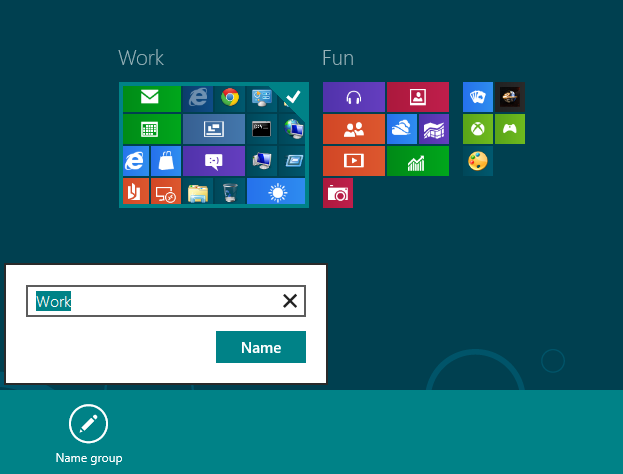The image size is (623, 474).
Task: Open the Camera tile
Action: click(338, 194)
